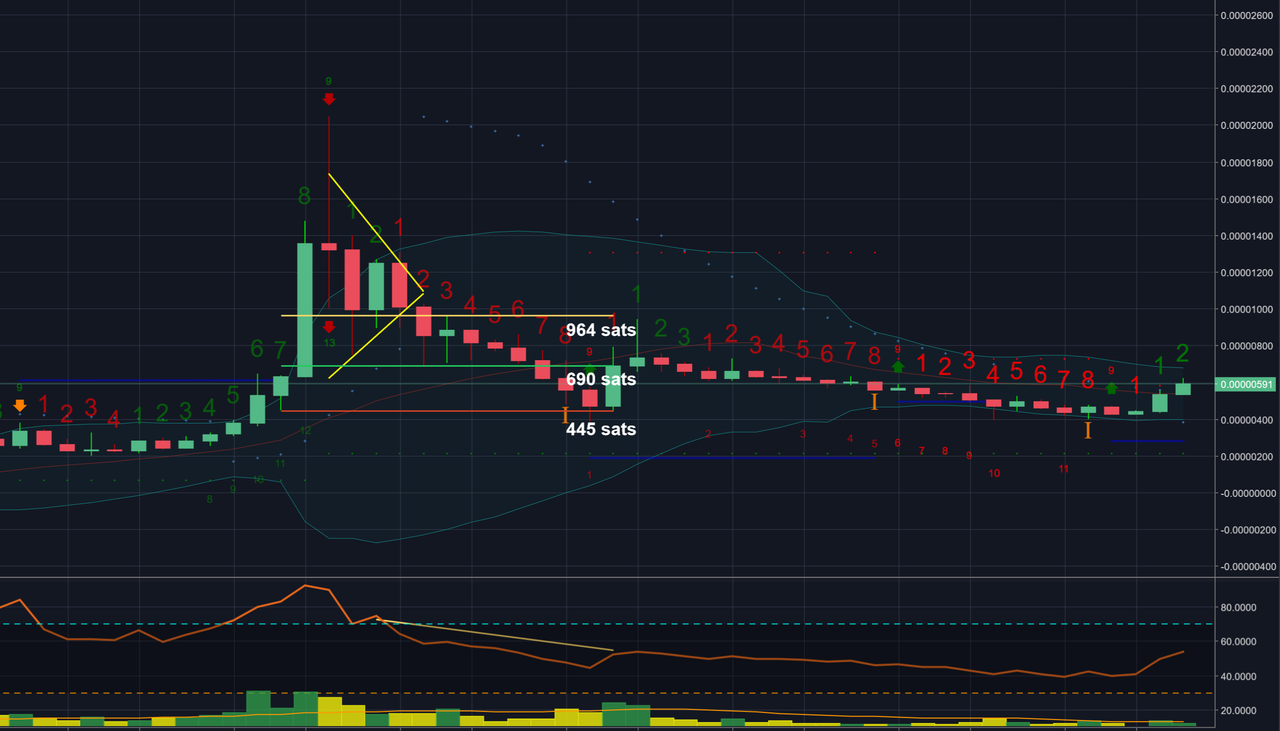Select the orange I marker beside 445 sats
1280x731 pixels.
click(566, 414)
